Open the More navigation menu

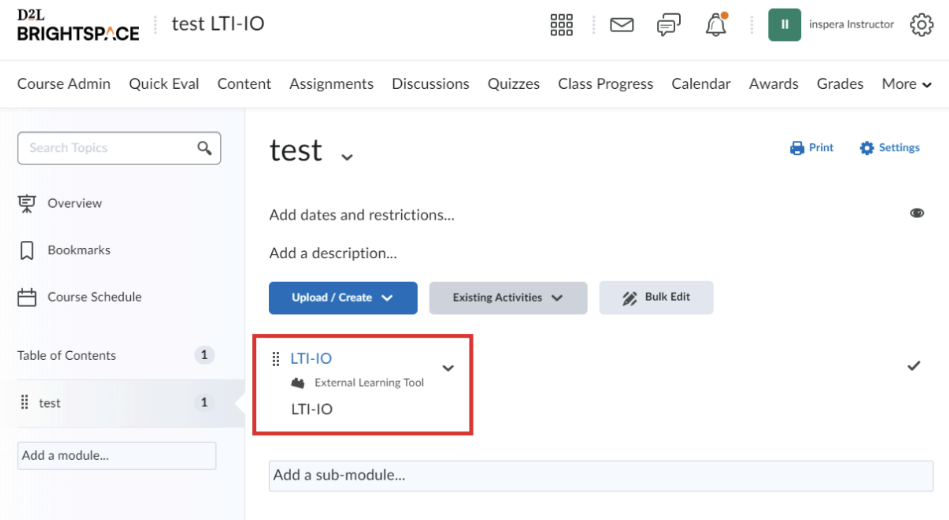(x=906, y=84)
